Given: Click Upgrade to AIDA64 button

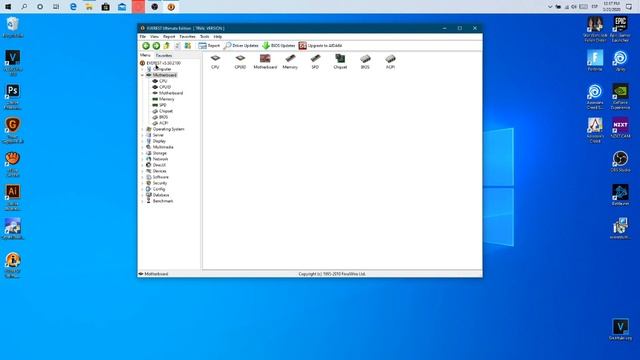Looking at the screenshot, I should click(x=320, y=46).
